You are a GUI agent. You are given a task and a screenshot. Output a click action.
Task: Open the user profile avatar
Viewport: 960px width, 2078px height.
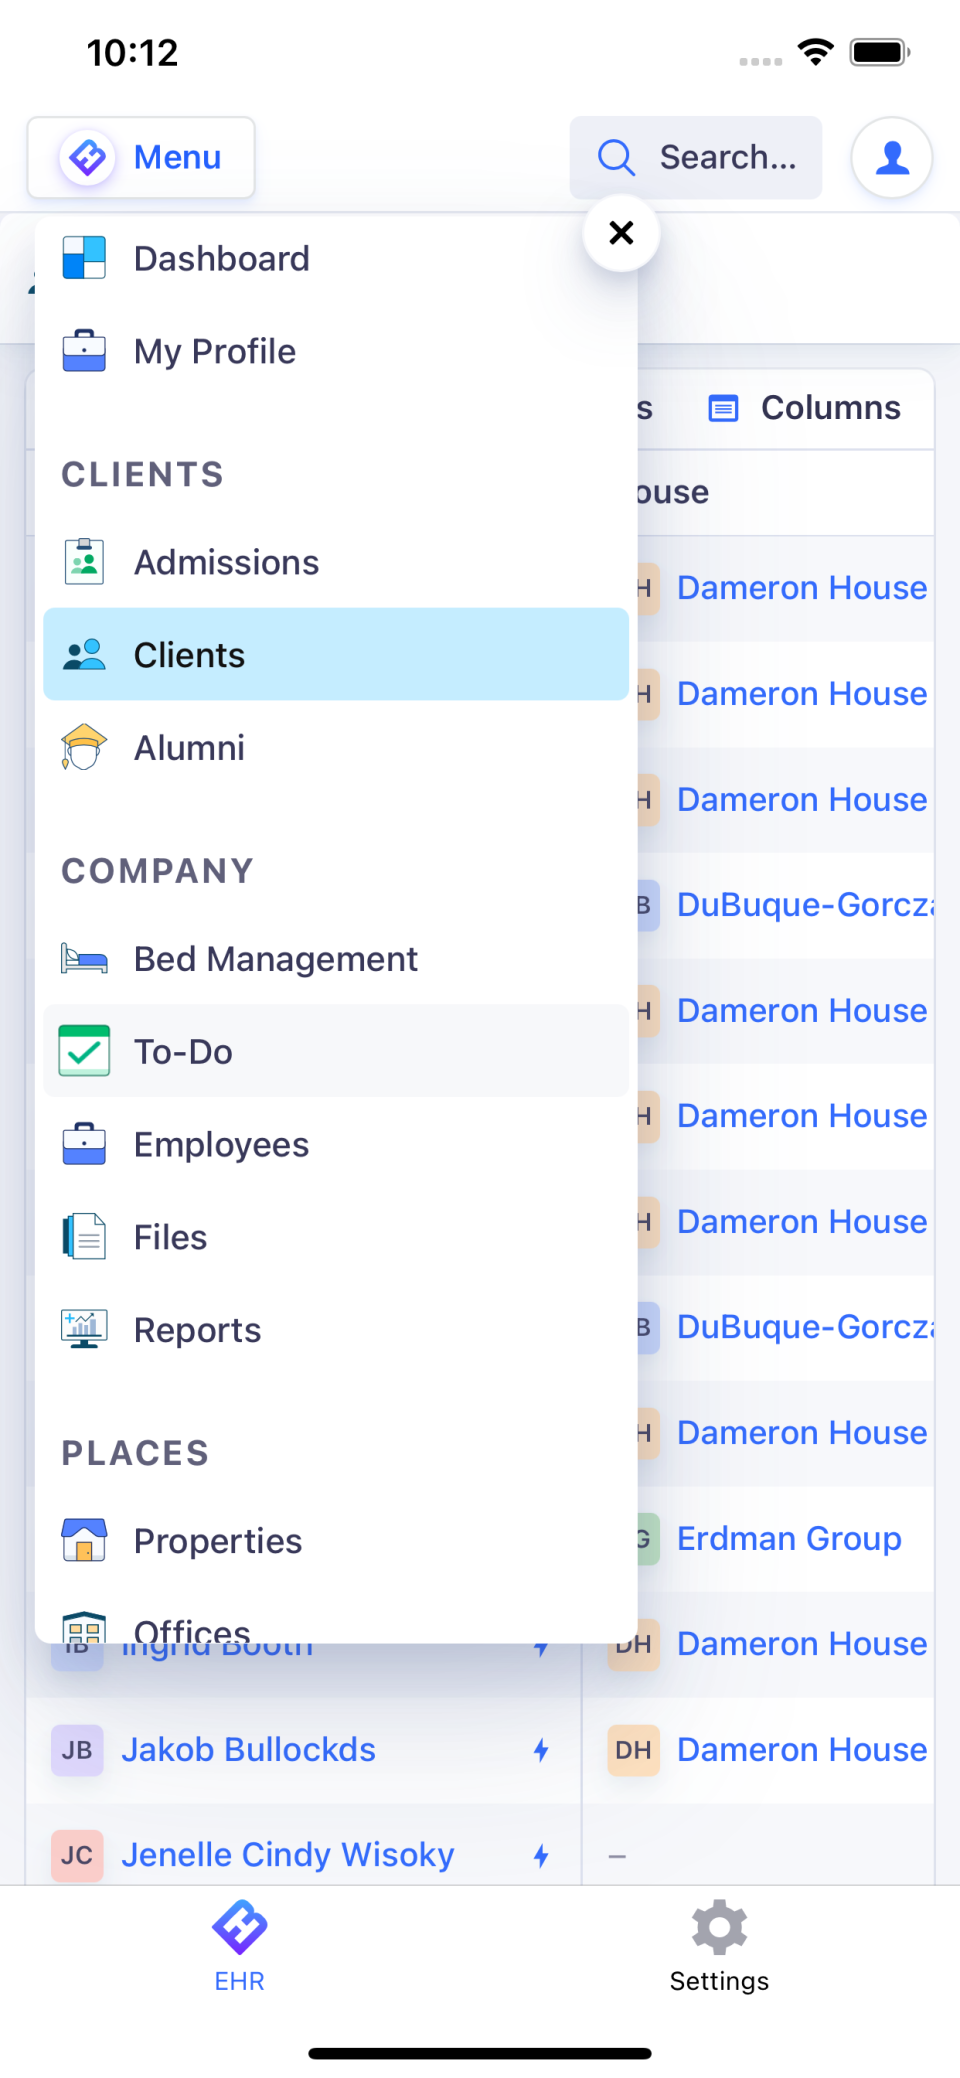click(889, 157)
